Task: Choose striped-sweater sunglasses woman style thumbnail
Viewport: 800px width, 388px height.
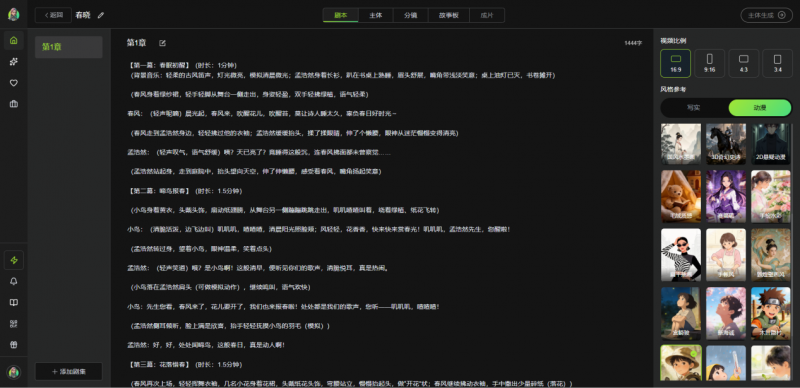Action: click(x=681, y=255)
